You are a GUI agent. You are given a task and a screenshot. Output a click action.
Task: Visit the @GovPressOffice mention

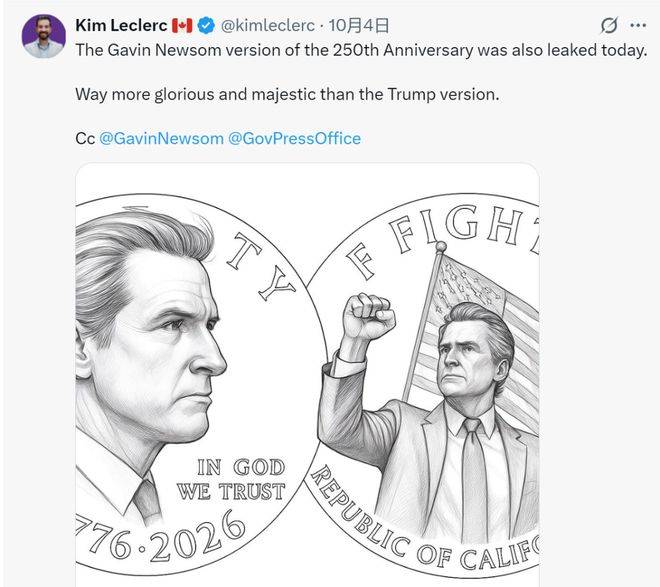click(x=294, y=138)
